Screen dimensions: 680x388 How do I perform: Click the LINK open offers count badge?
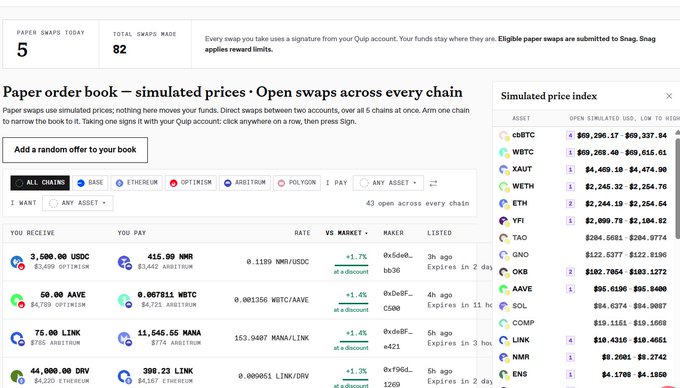pos(570,341)
